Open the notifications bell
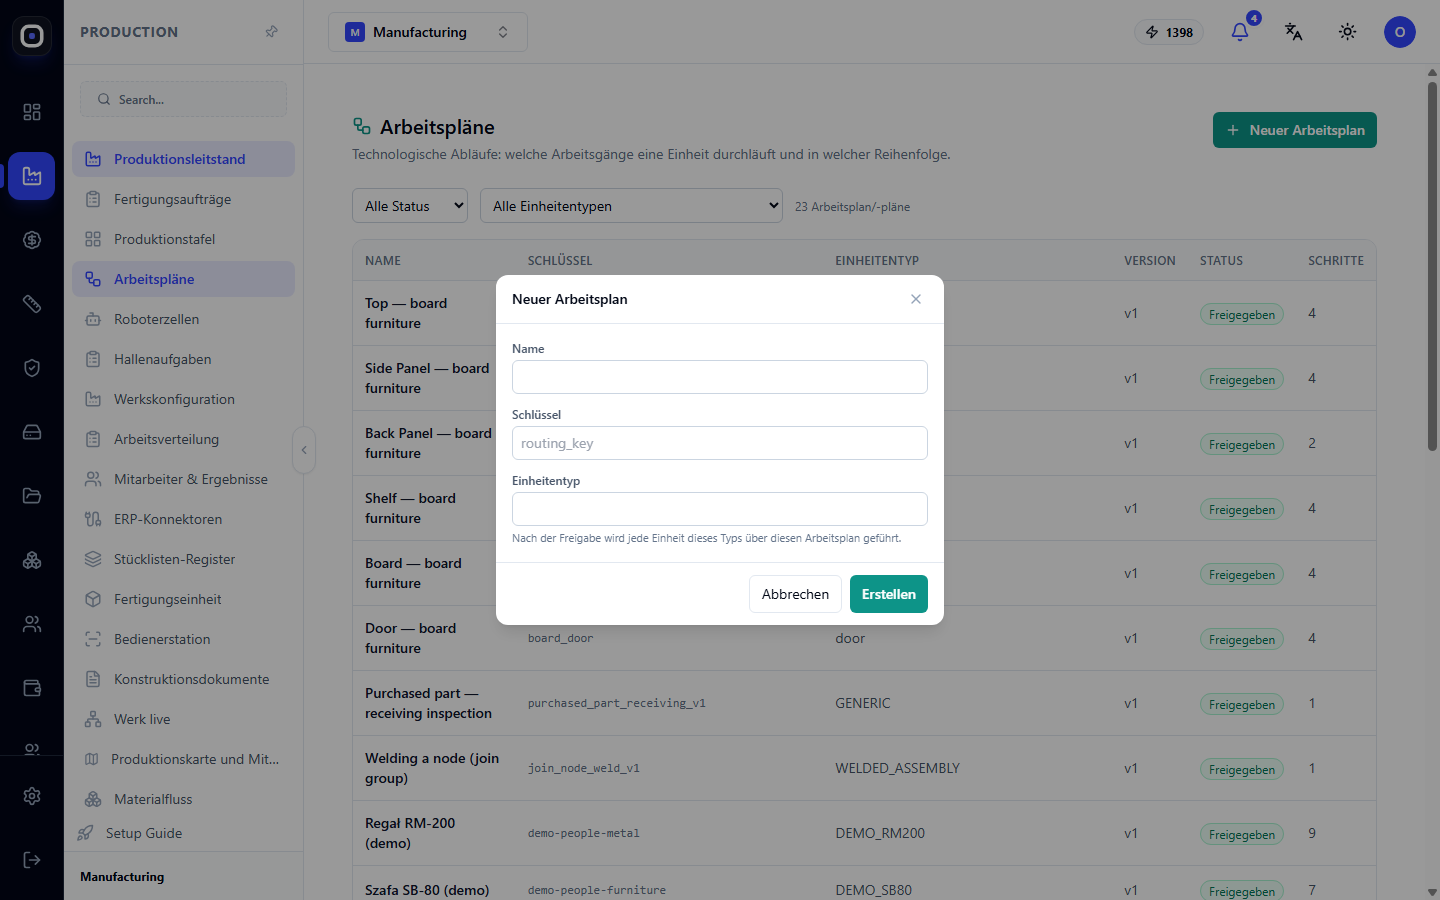The image size is (1440, 900). click(x=1240, y=32)
